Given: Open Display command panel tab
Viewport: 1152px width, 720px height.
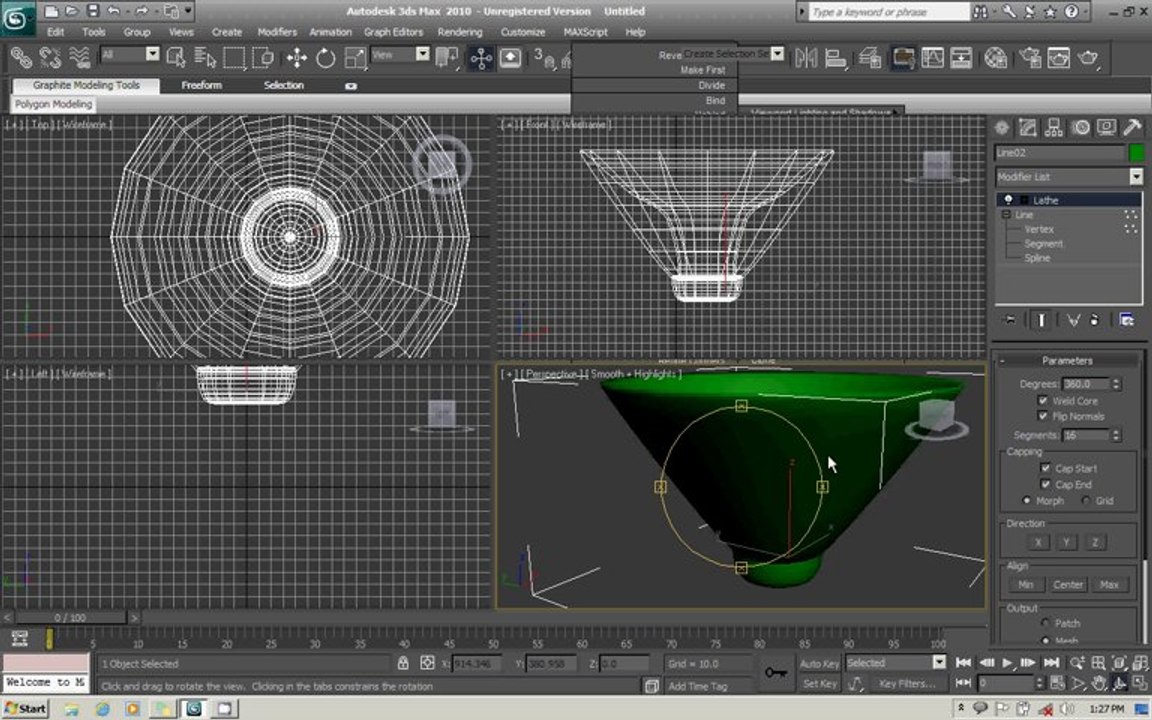Looking at the screenshot, I should point(1106,128).
